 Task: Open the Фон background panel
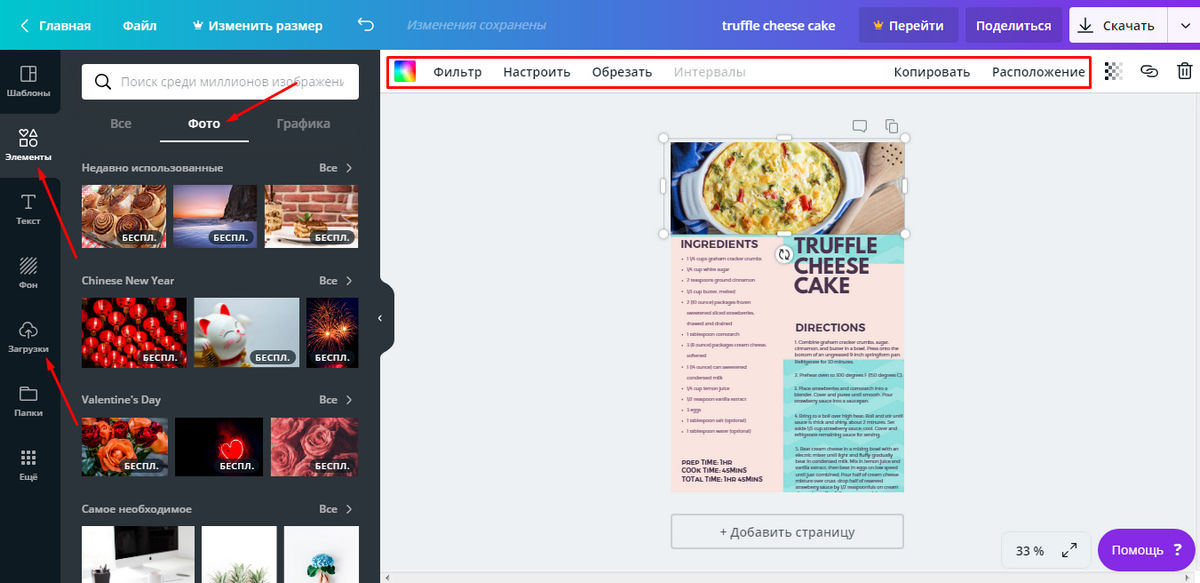(28, 272)
